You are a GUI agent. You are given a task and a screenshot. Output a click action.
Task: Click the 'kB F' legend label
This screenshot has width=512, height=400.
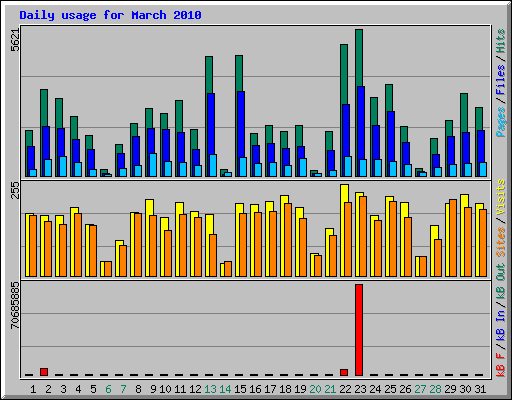(x=501, y=365)
